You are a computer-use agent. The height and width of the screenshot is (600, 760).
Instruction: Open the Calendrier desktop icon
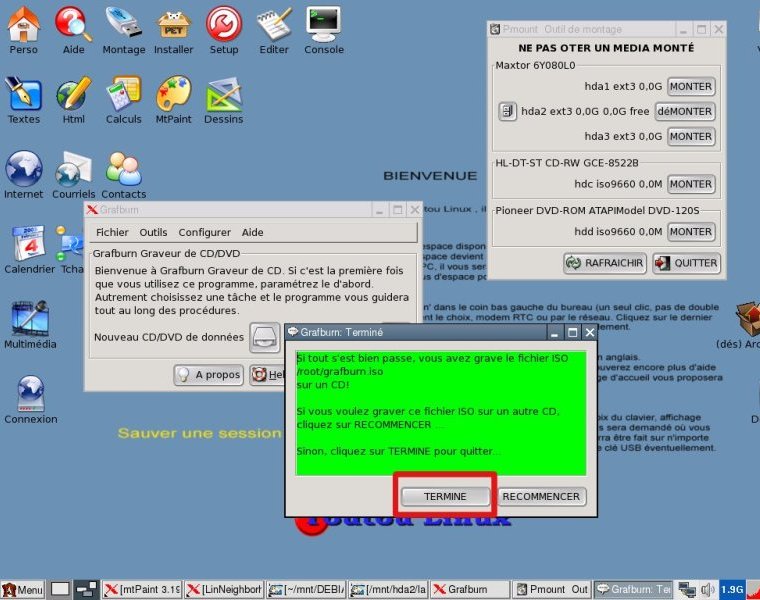[29, 244]
